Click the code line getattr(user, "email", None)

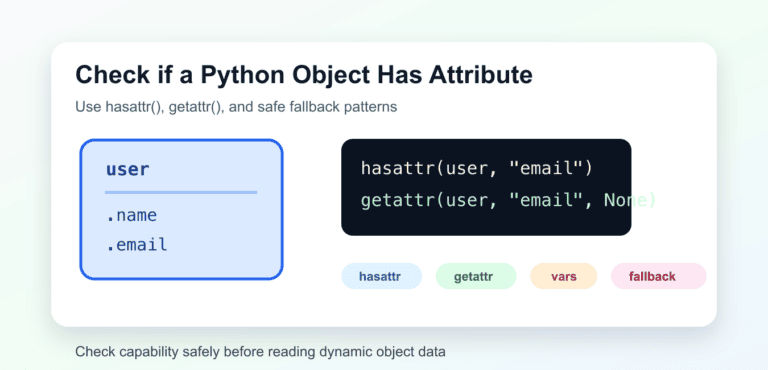coord(508,199)
